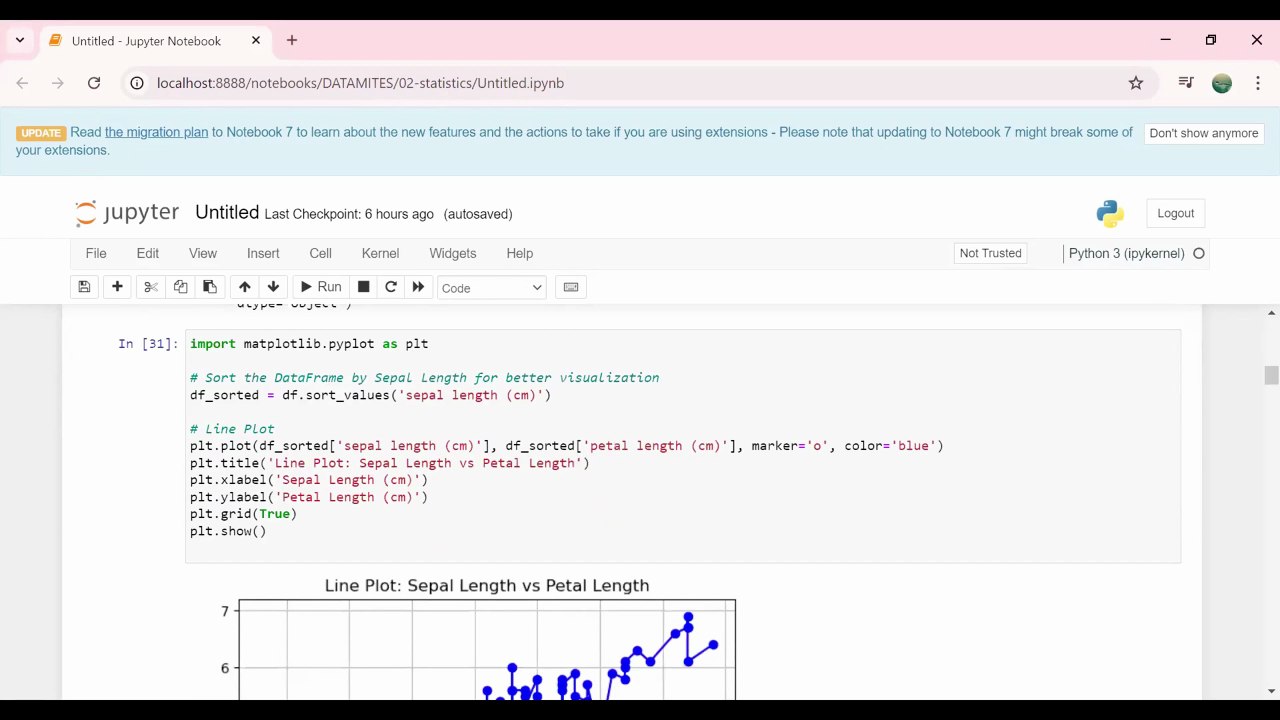Open the Insert menu
This screenshot has height=720, width=1280.
(x=263, y=253)
